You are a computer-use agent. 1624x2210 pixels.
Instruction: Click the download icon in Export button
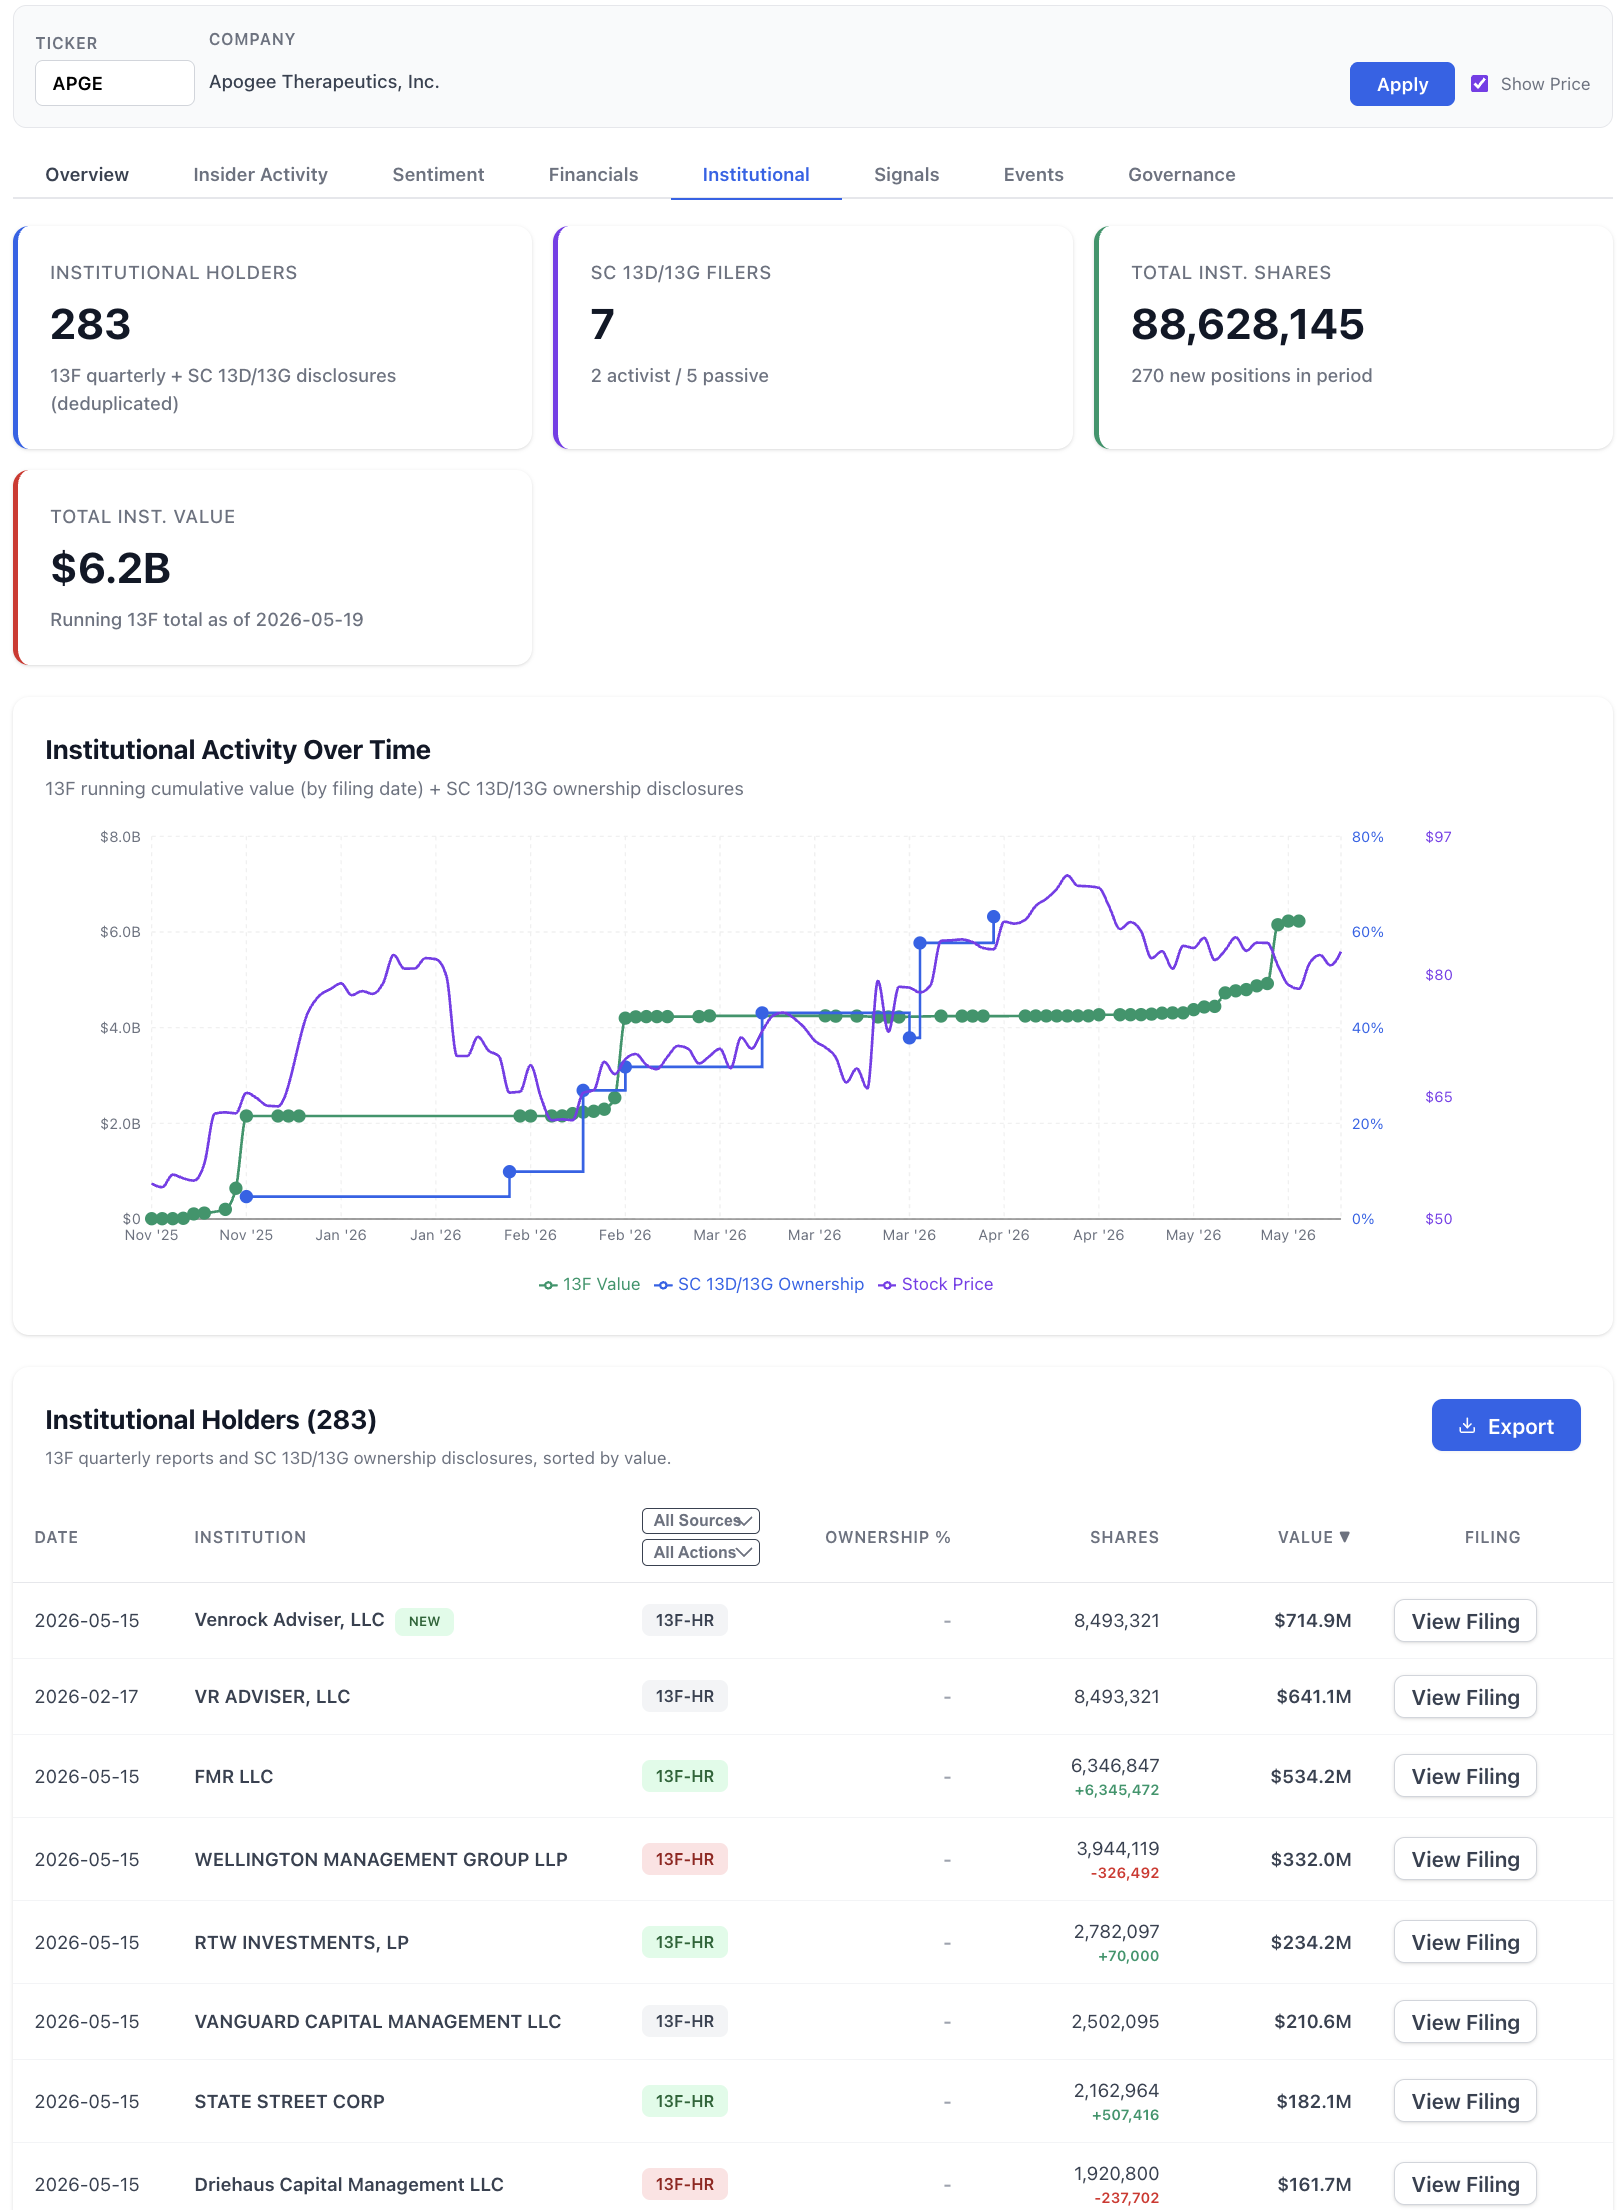(1467, 1426)
